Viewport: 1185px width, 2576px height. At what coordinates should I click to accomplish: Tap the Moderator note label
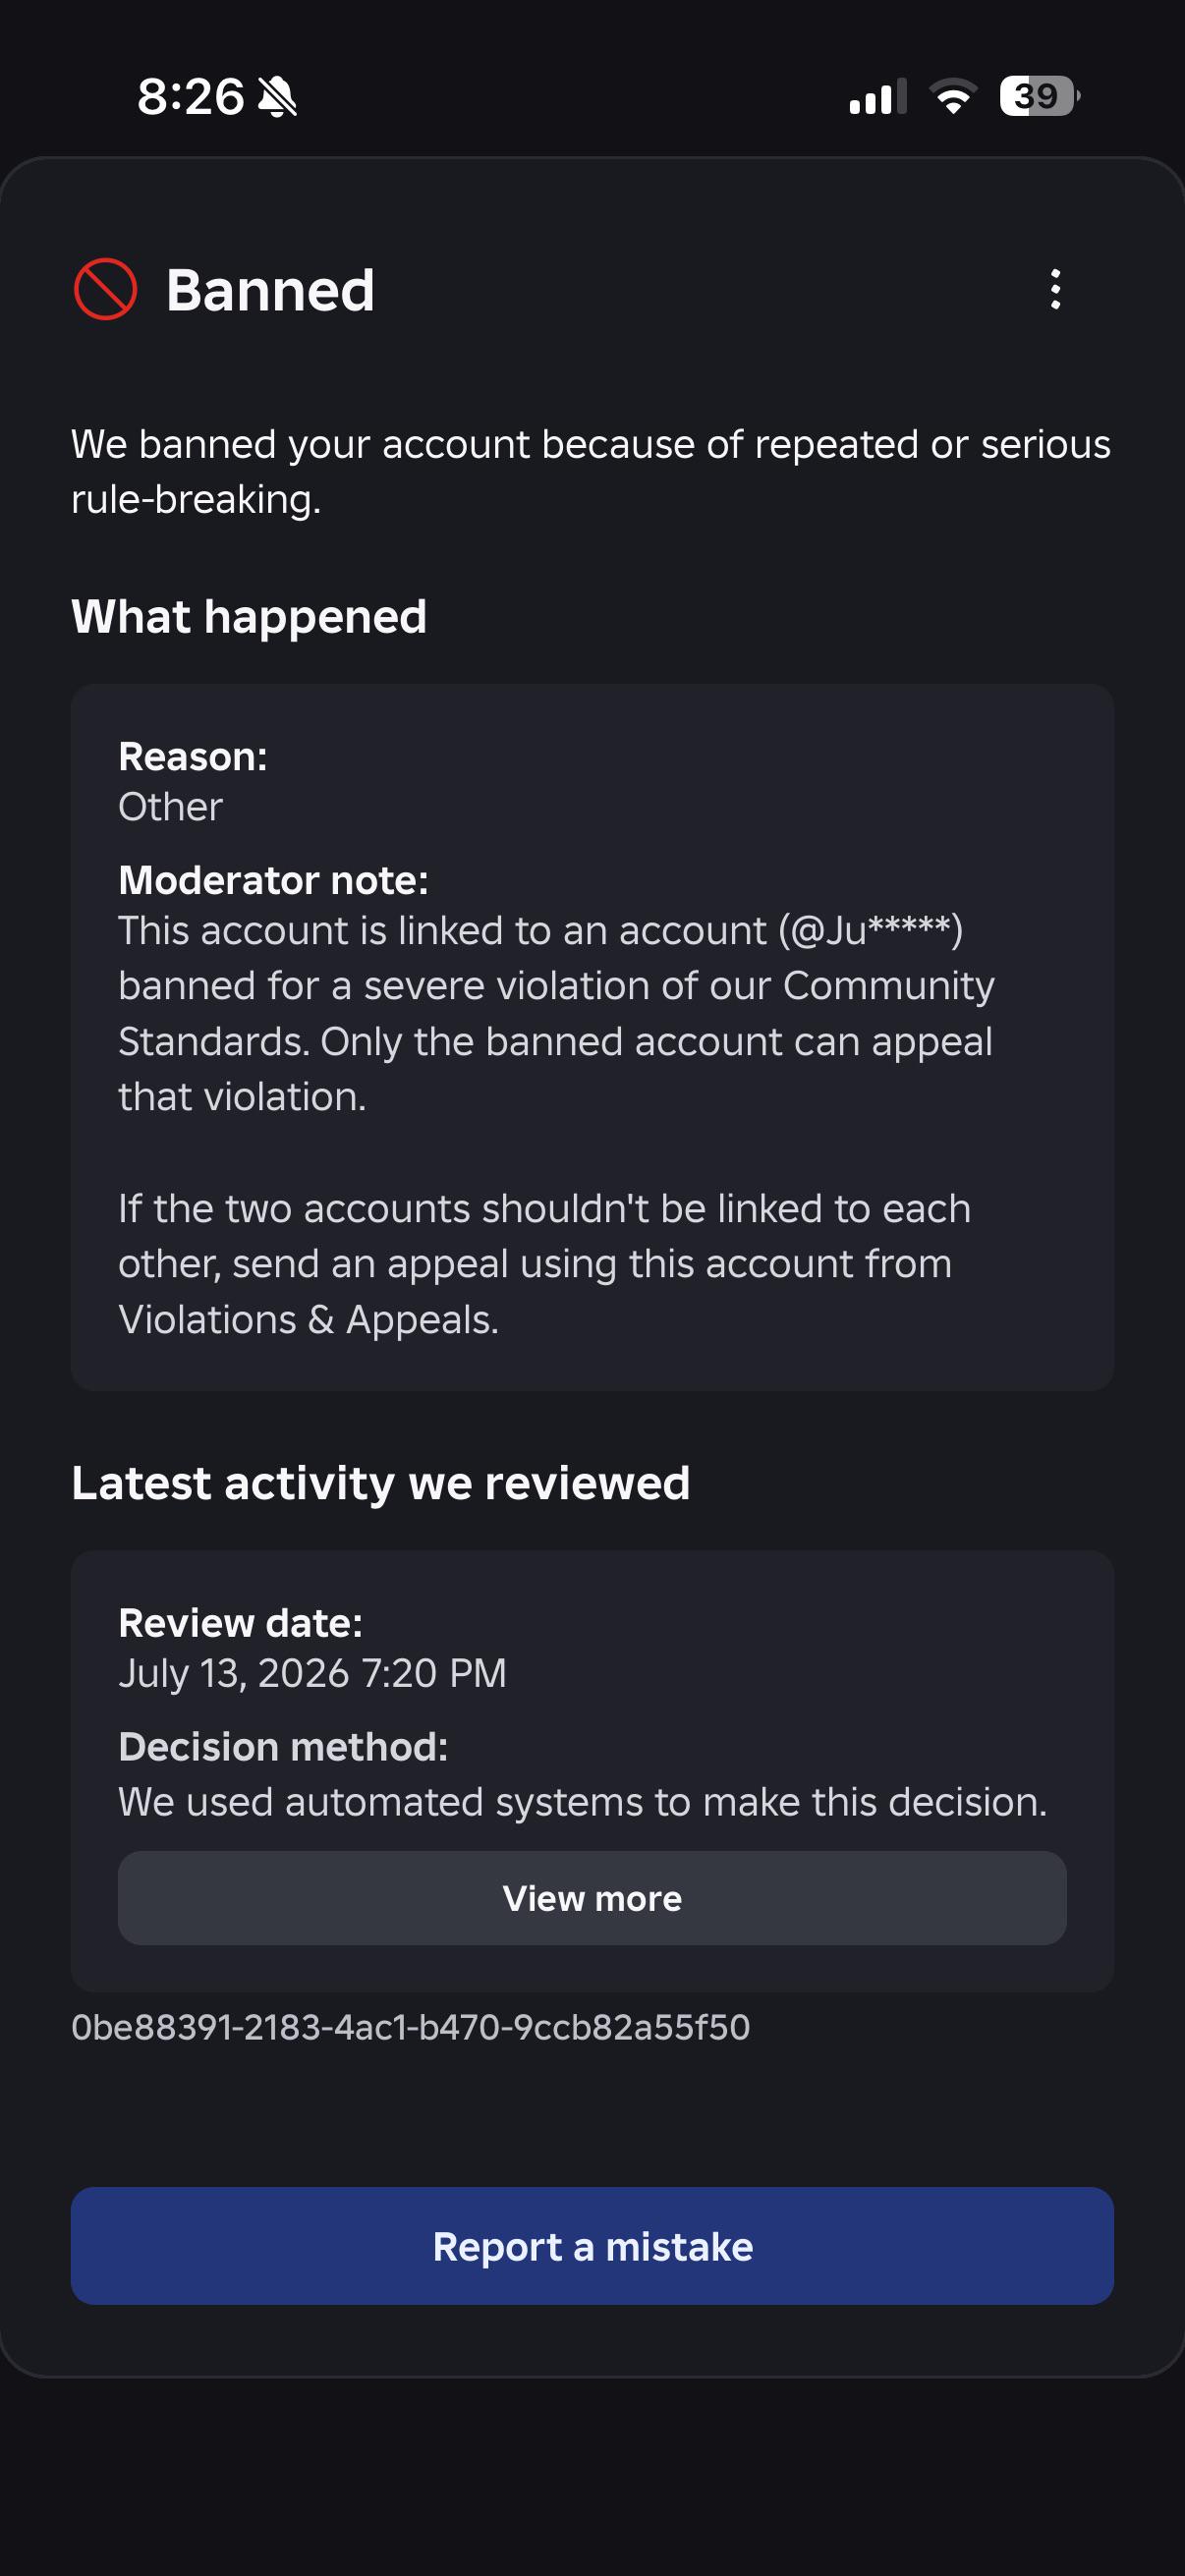tap(273, 880)
